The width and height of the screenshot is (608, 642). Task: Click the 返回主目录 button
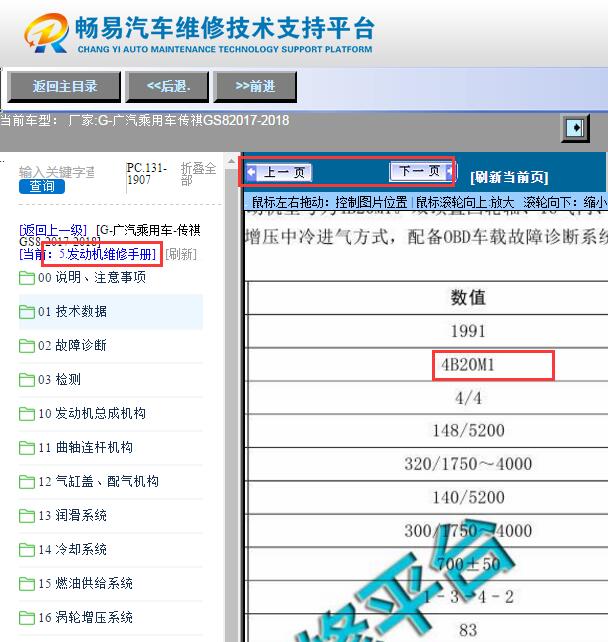[64, 87]
